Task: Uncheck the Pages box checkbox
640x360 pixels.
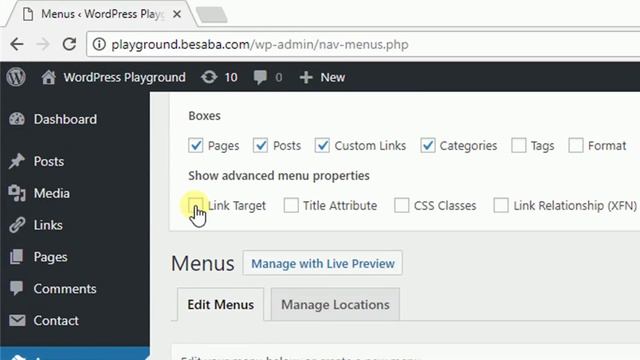Action: click(196, 145)
